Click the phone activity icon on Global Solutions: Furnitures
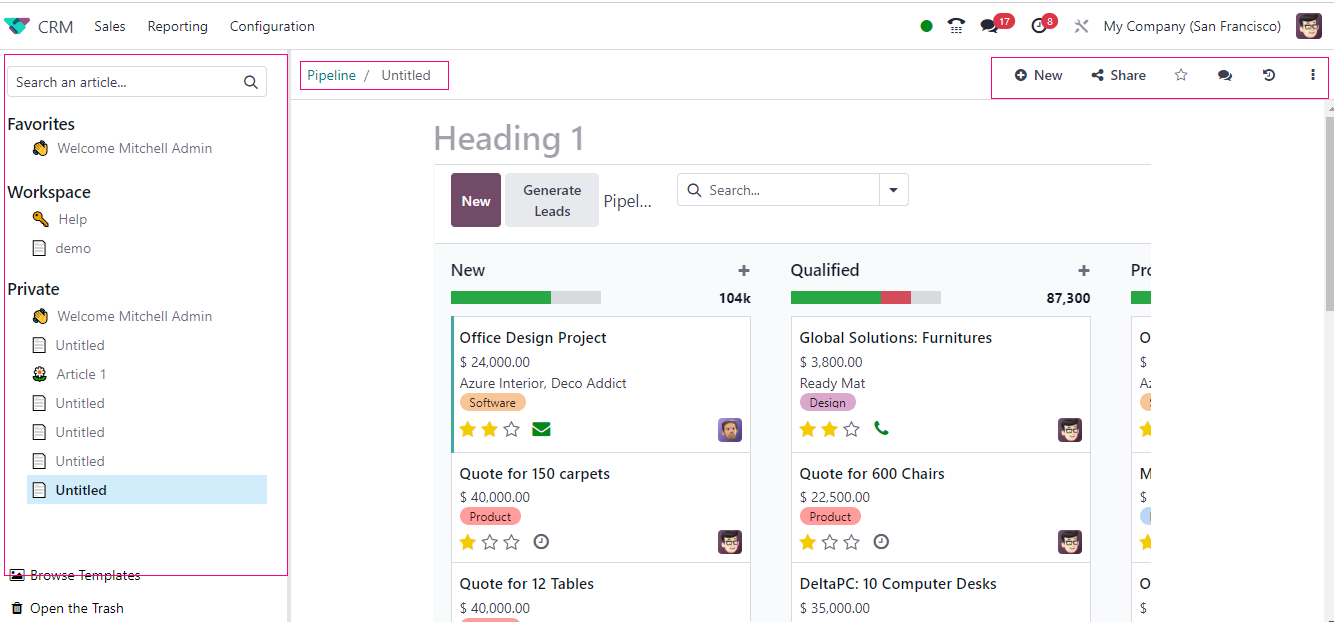 (x=881, y=429)
